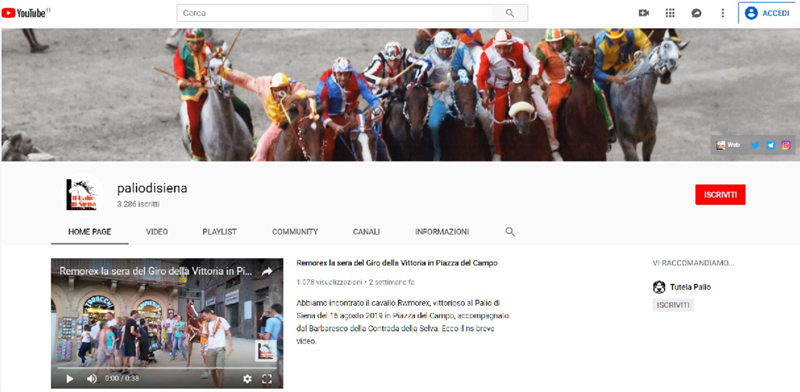Open the Telegram link icon on the banner
Screen dimensions: 800x392
pyautogui.click(x=770, y=145)
